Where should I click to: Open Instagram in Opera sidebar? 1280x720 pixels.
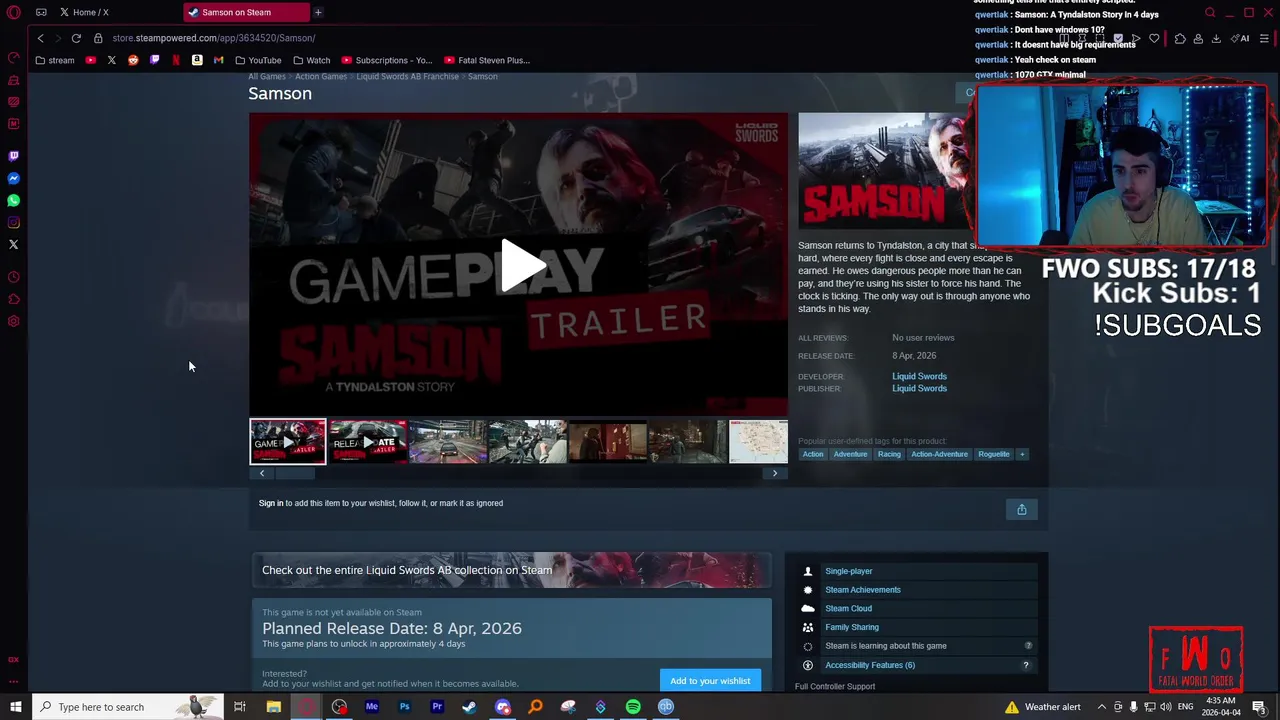point(14,222)
